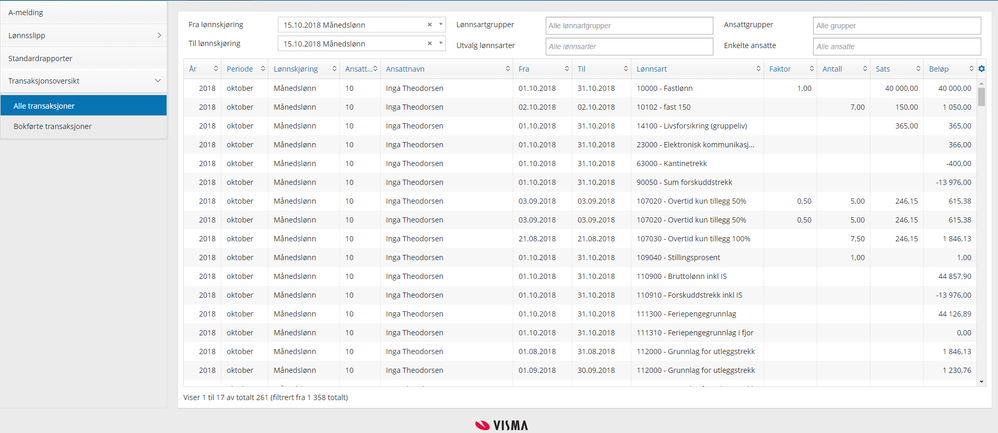The width and height of the screenshot is (998, 433).
Task: Select row 23000 - Elektronisk kommunikasj...
Action: point(580,145)
